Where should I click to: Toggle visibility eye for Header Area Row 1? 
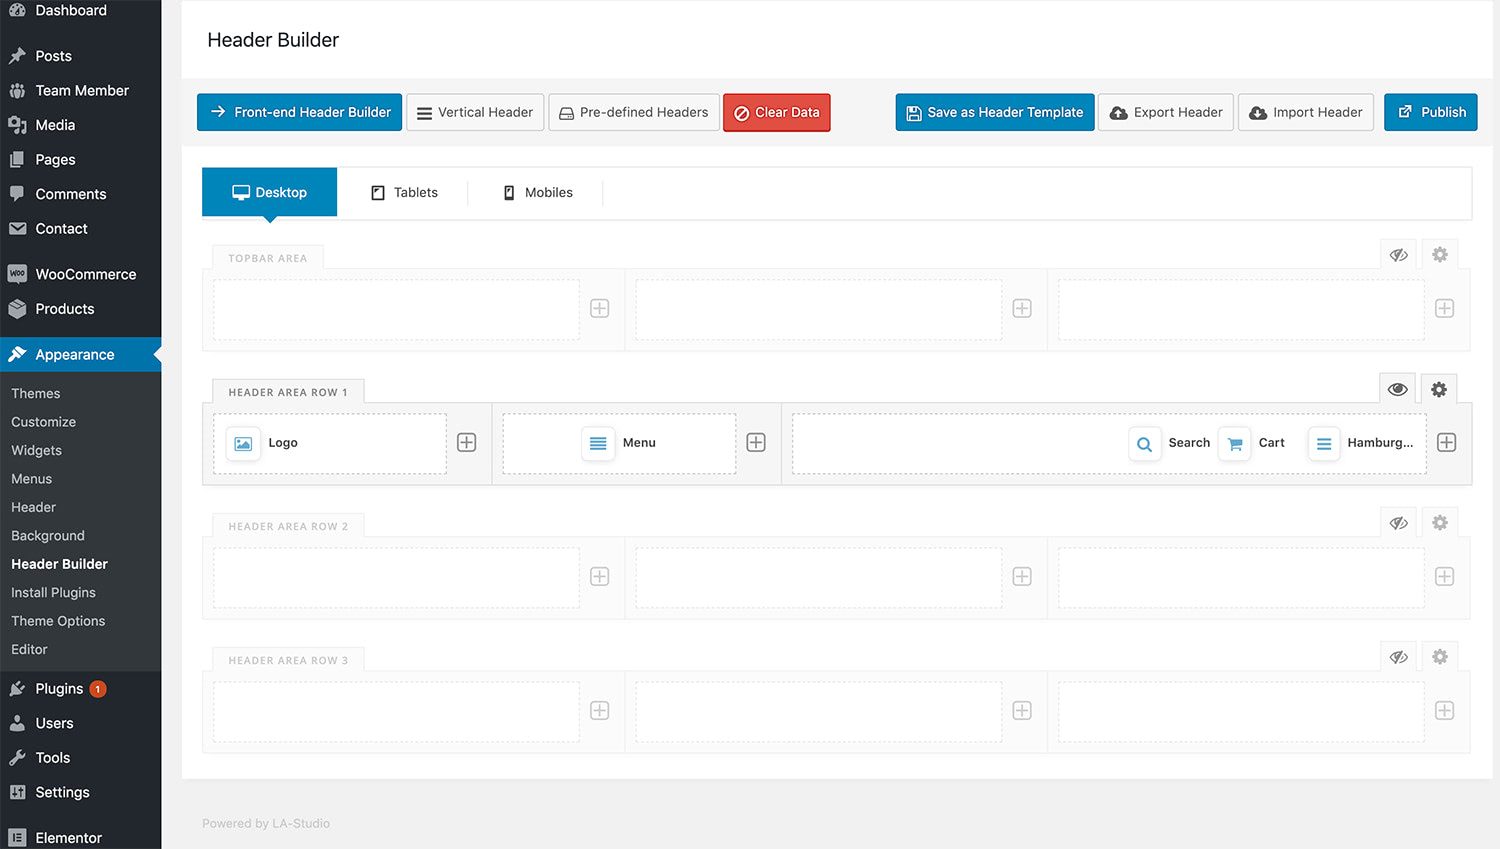point(1398,389)
